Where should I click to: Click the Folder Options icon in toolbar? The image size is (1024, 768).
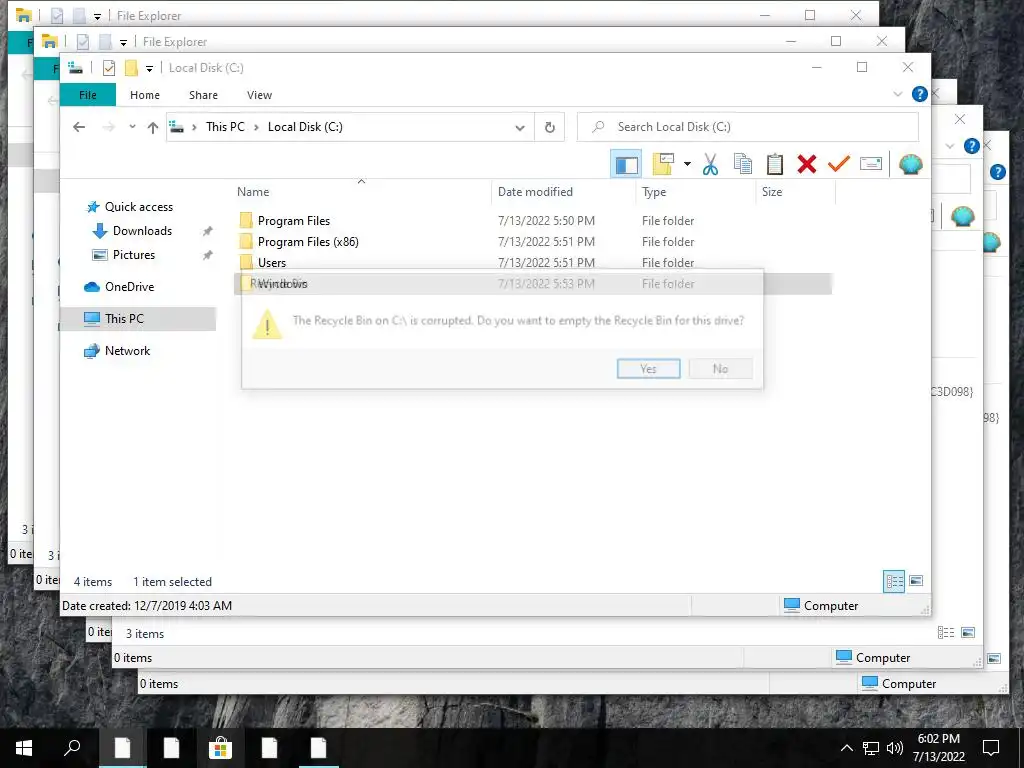[x=663, y=164]
